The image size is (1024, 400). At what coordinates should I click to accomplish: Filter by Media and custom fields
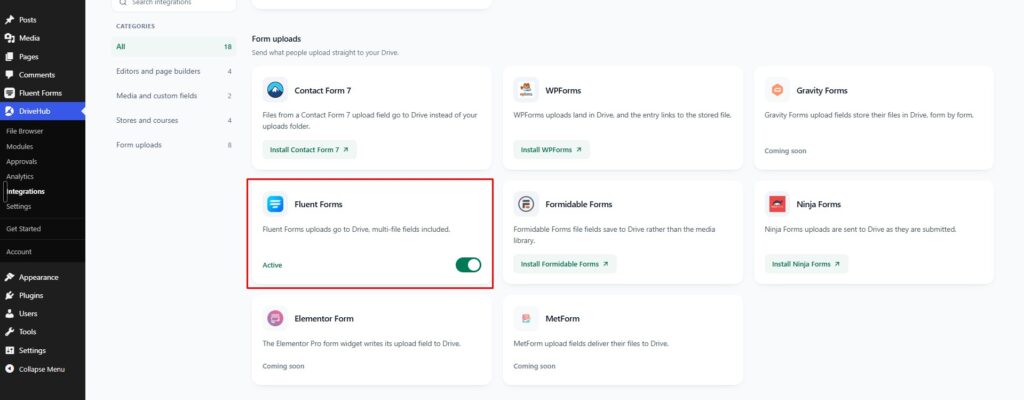click(x=174, y=96)
